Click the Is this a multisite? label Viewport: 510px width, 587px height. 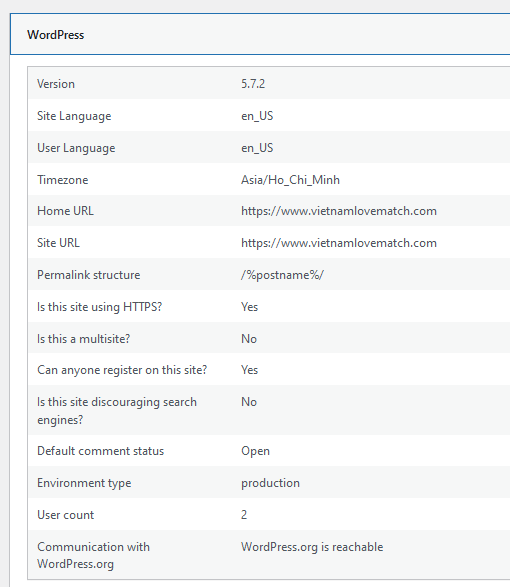(84, 339)
